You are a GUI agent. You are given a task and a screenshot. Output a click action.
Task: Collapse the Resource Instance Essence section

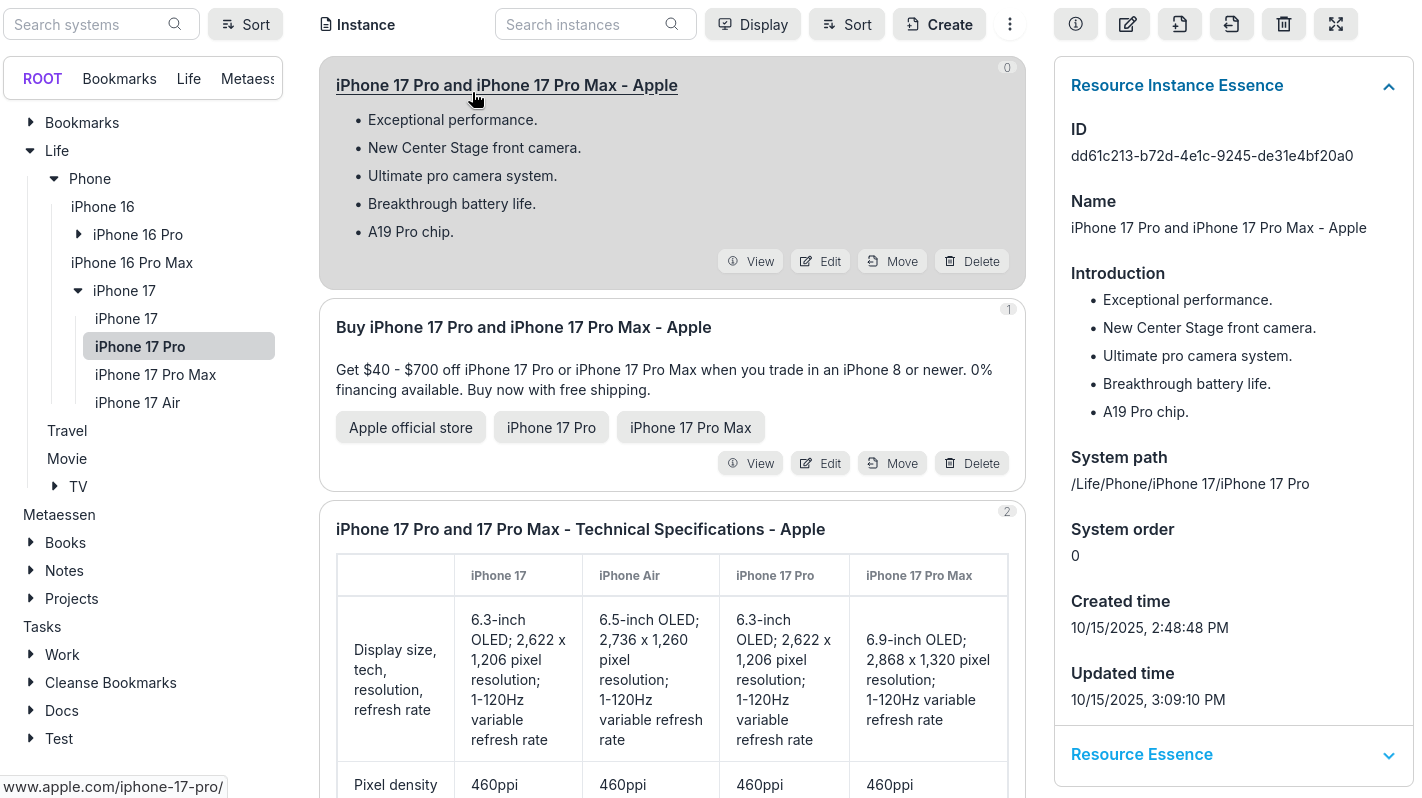1388,87
